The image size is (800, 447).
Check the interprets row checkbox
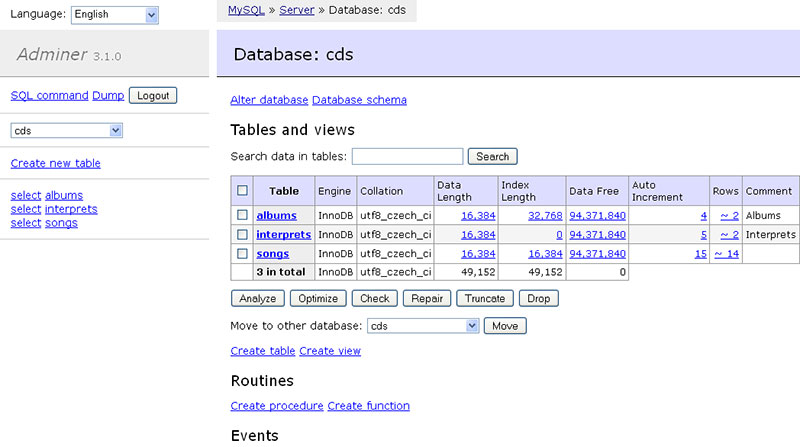[242, 235]
